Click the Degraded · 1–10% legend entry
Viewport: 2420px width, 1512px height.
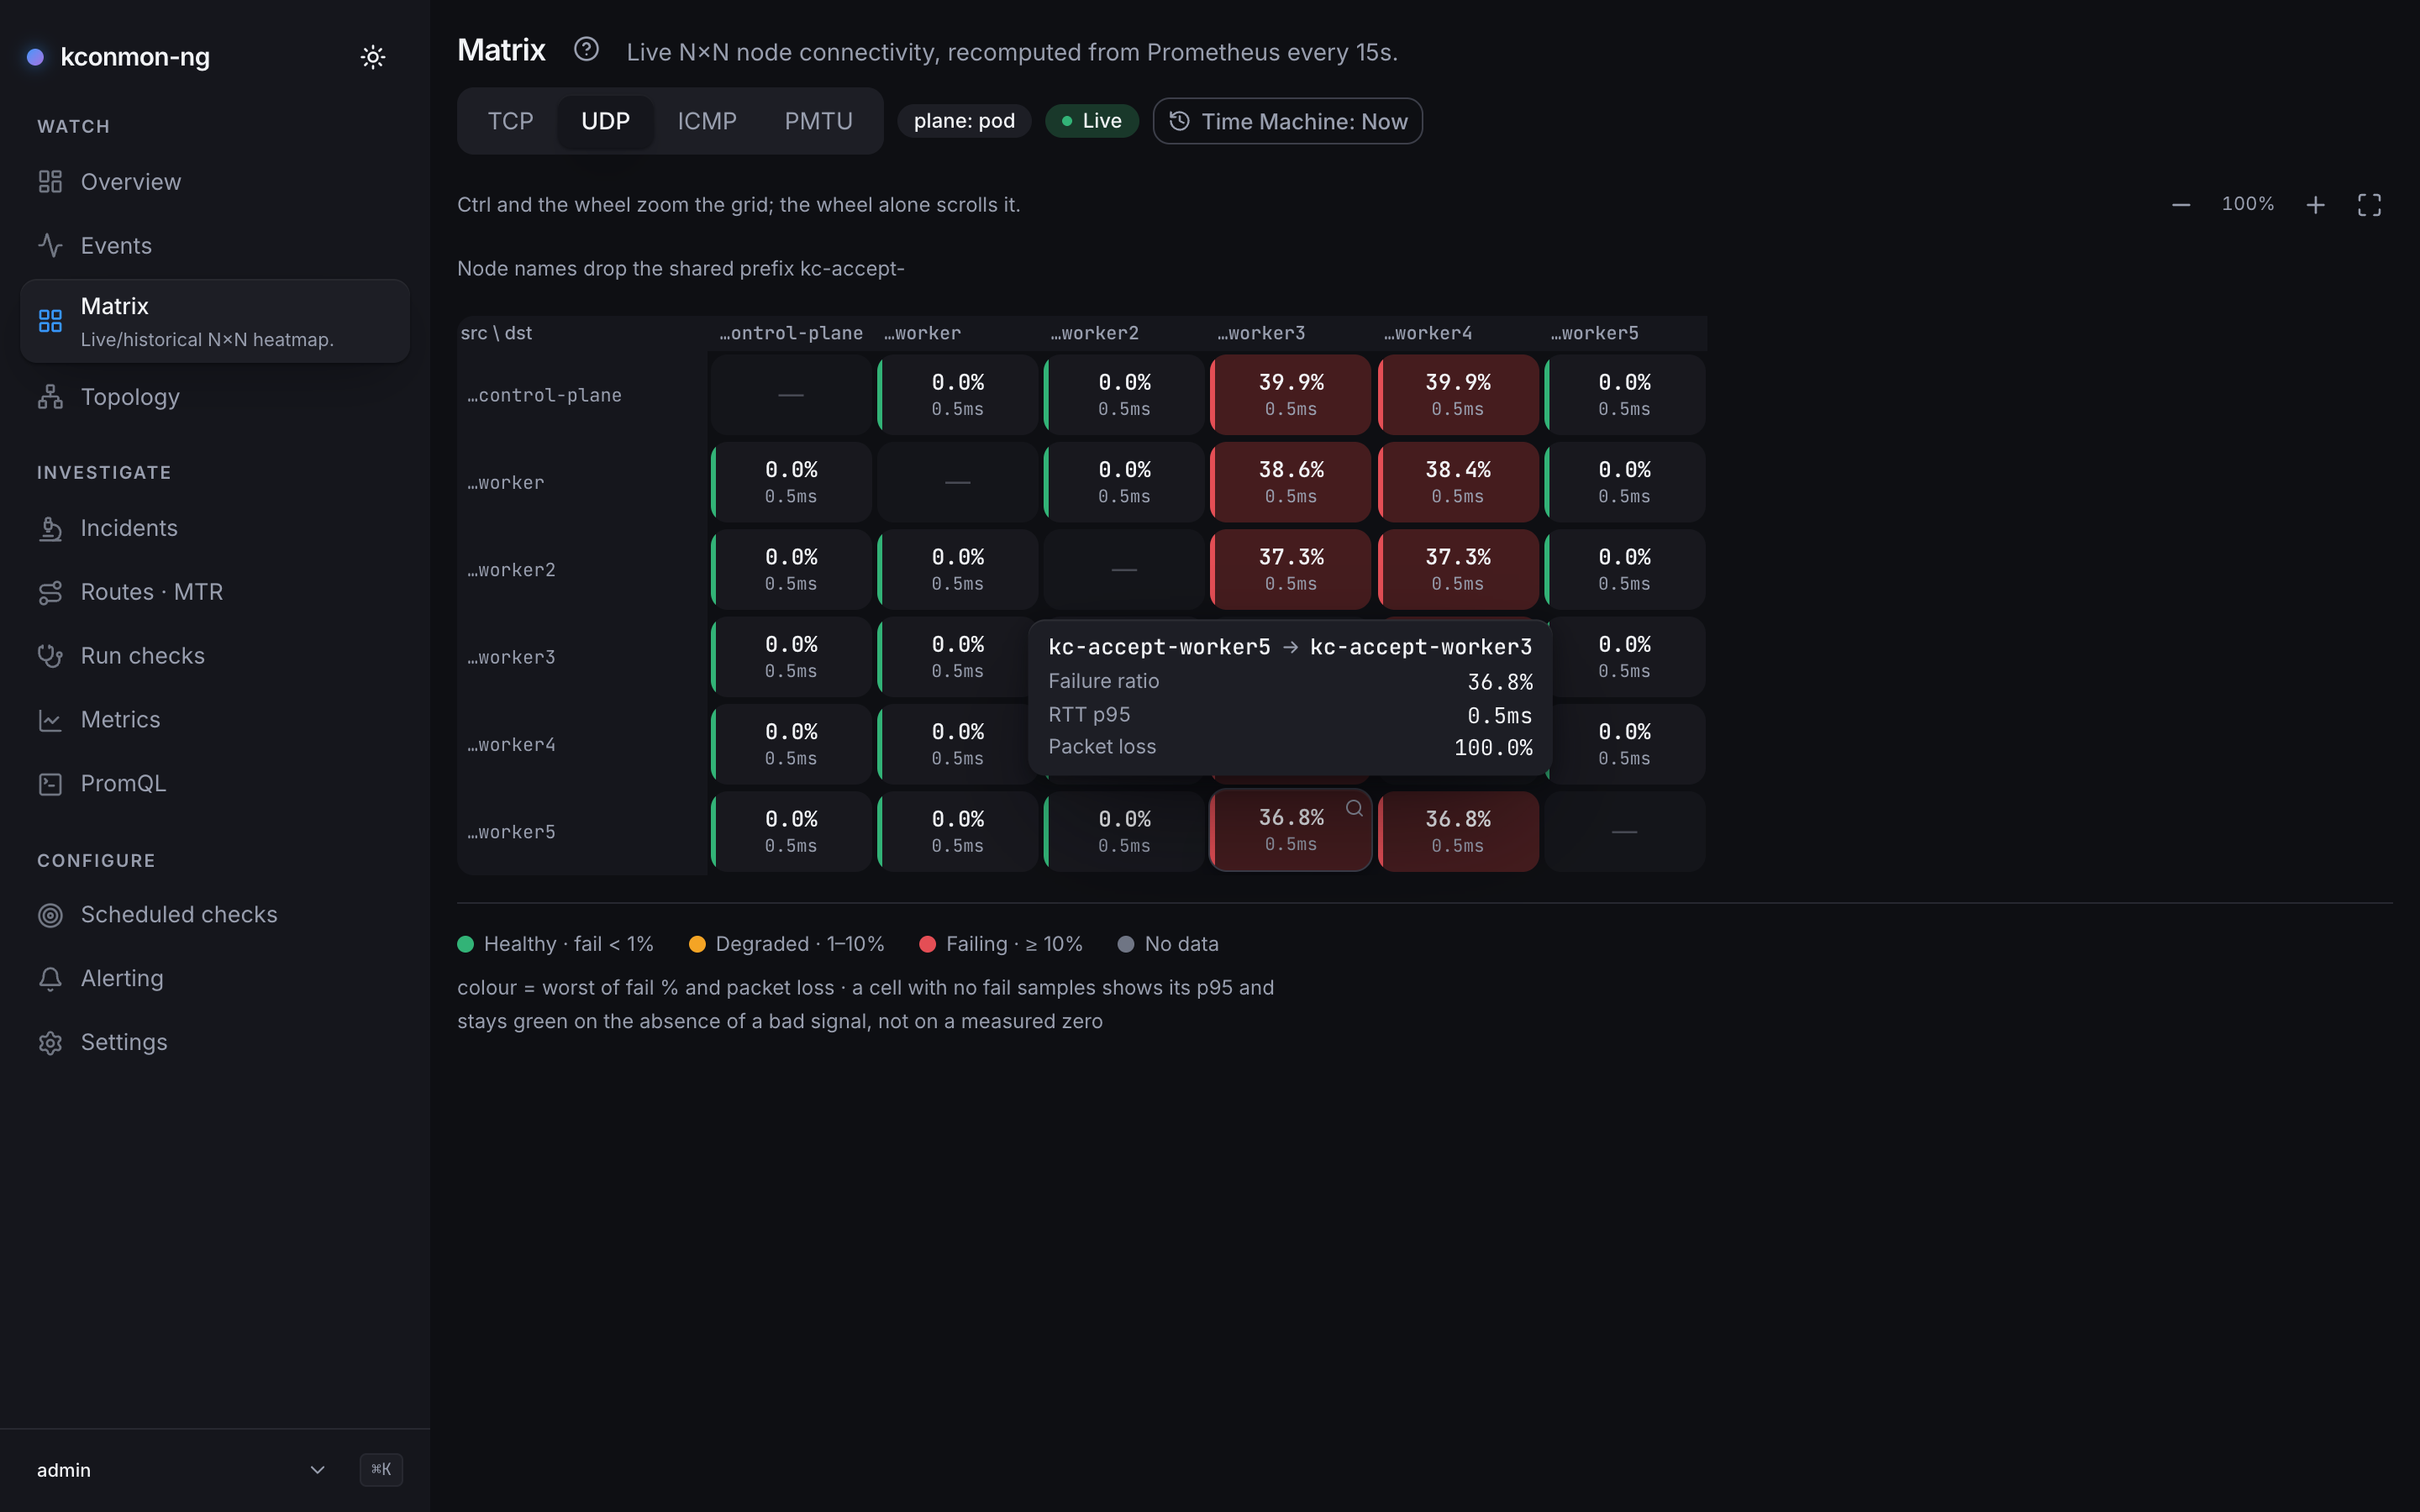[787, 944]
